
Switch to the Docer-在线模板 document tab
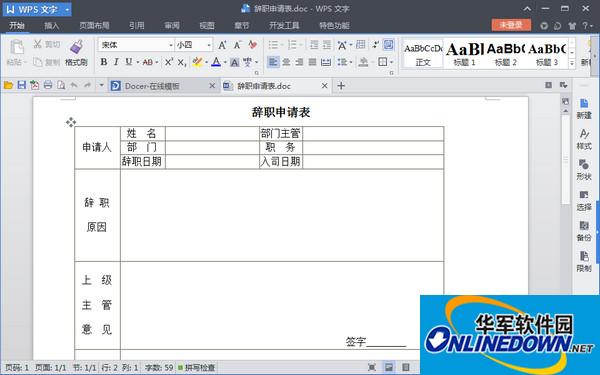tap(152, 86)
